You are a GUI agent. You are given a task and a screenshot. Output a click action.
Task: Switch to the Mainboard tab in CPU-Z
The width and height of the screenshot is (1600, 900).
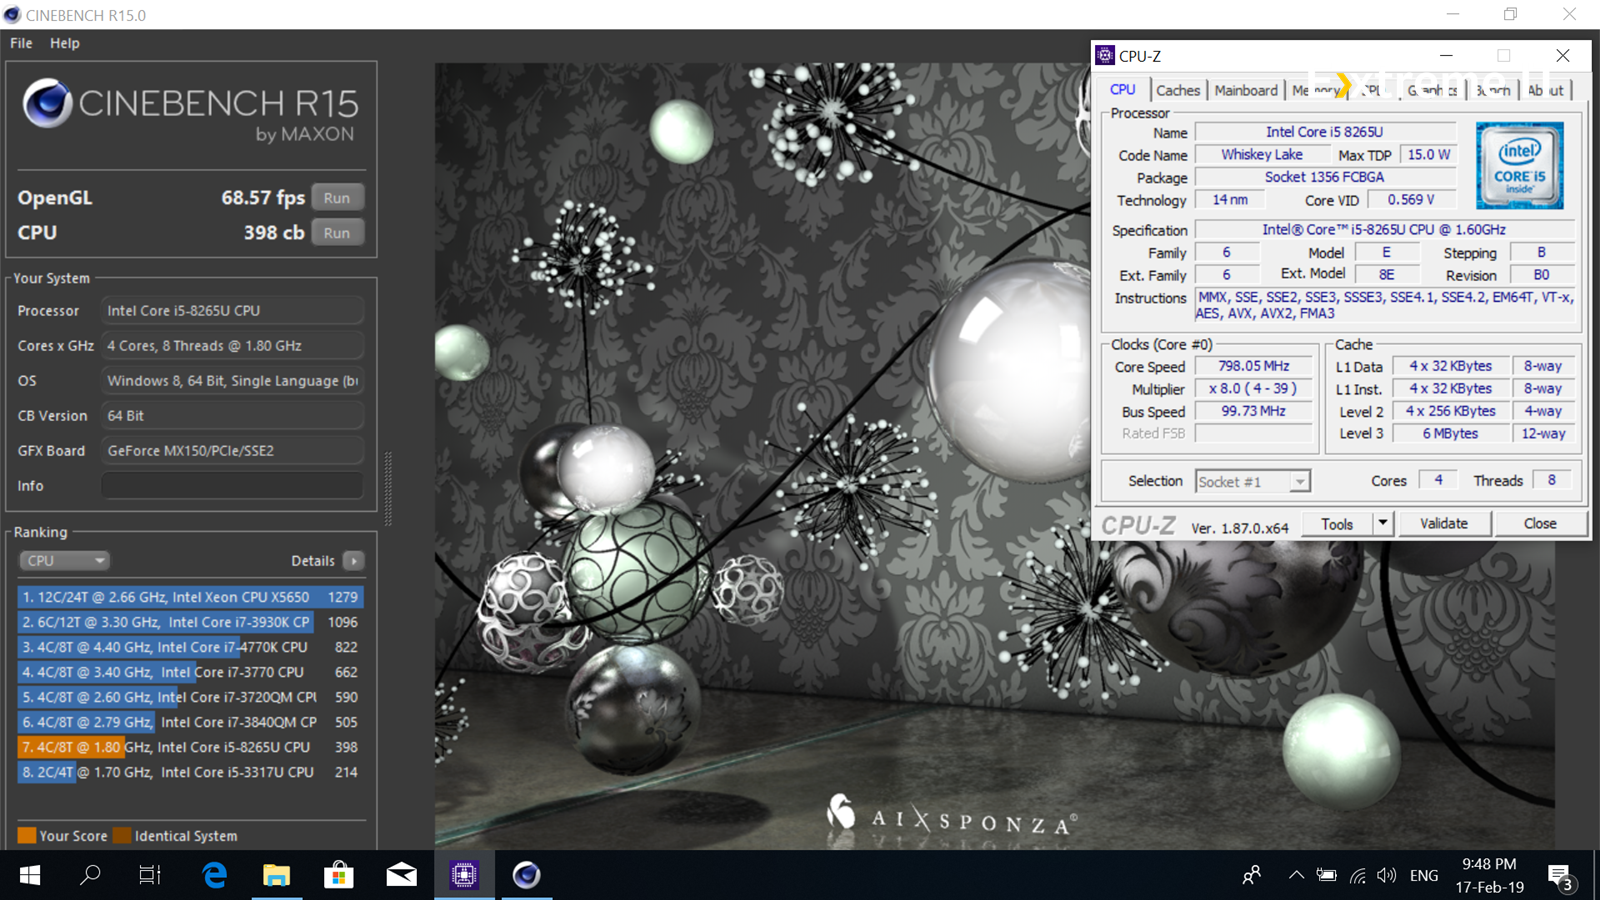1246,90
